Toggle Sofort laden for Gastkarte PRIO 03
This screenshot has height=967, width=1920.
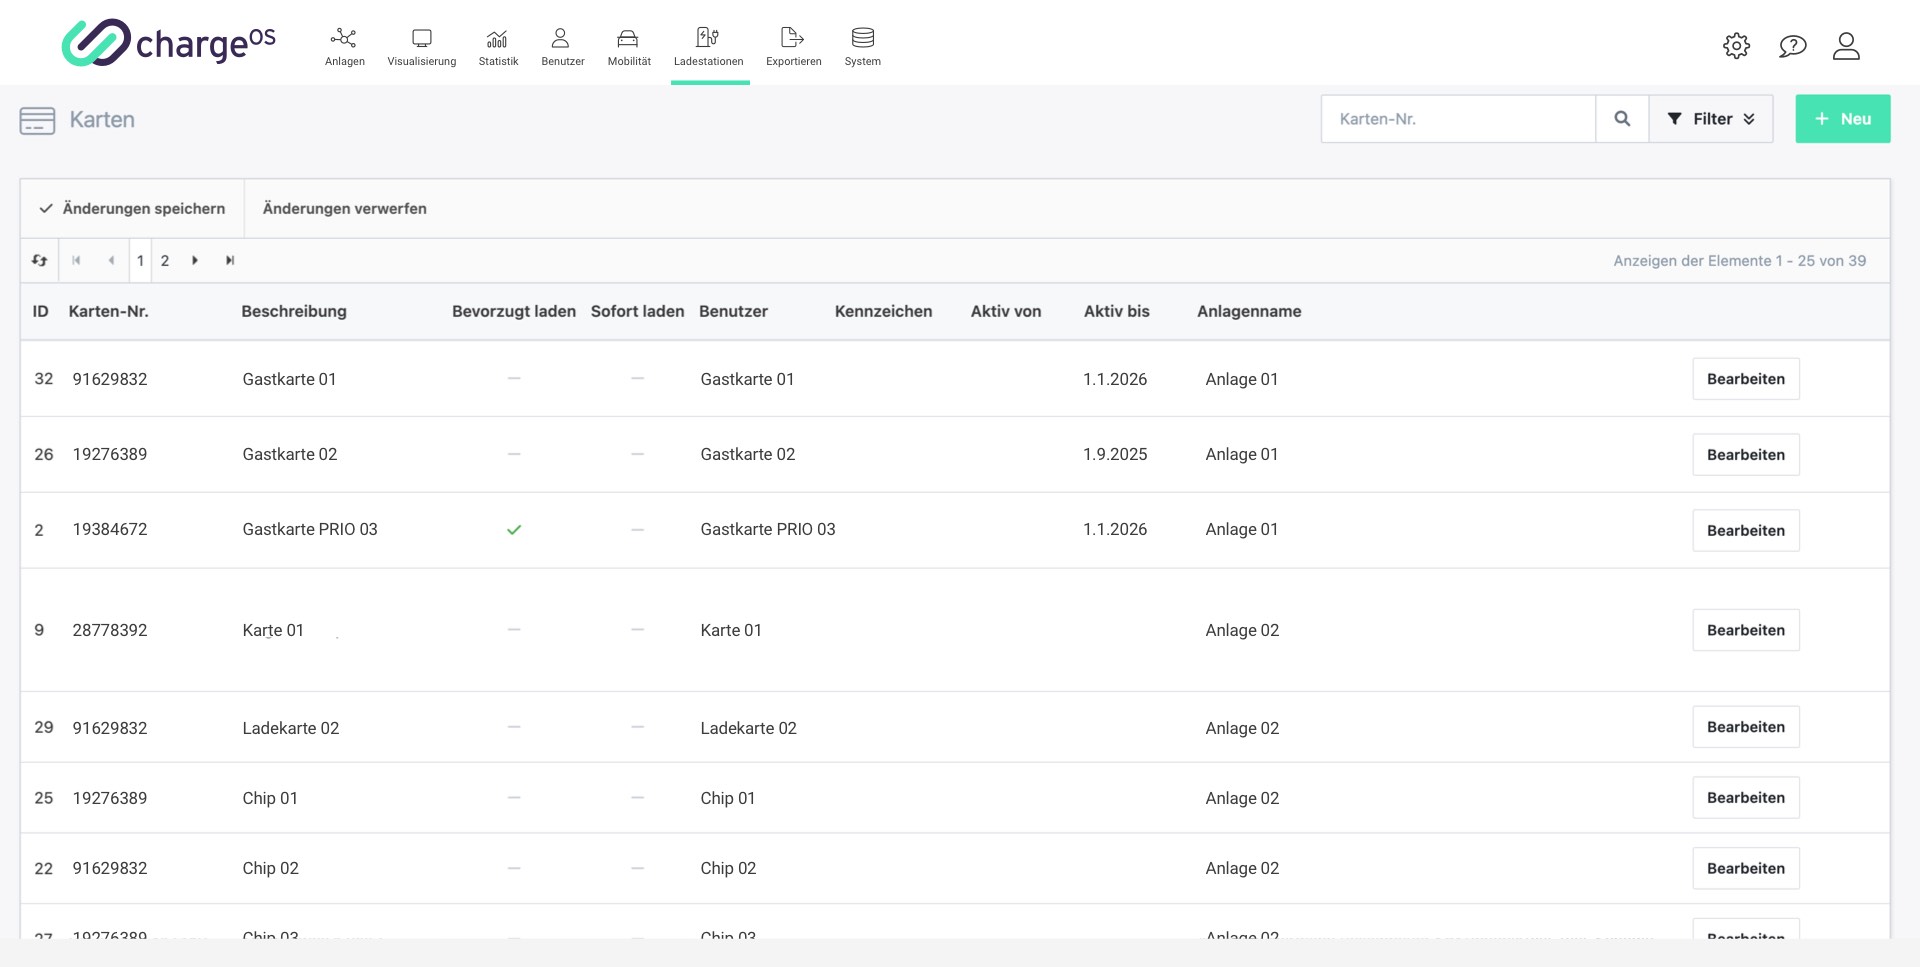tap(637, 530)
